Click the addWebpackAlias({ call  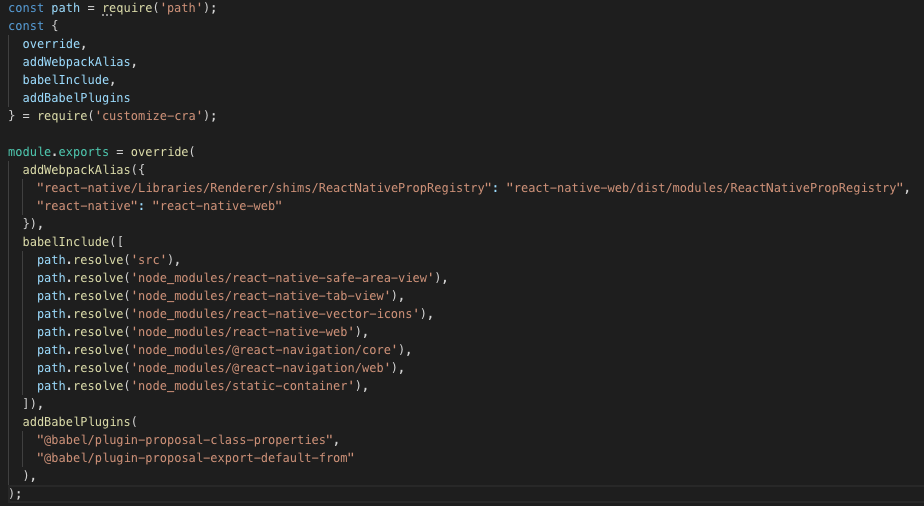click(84, 170)
